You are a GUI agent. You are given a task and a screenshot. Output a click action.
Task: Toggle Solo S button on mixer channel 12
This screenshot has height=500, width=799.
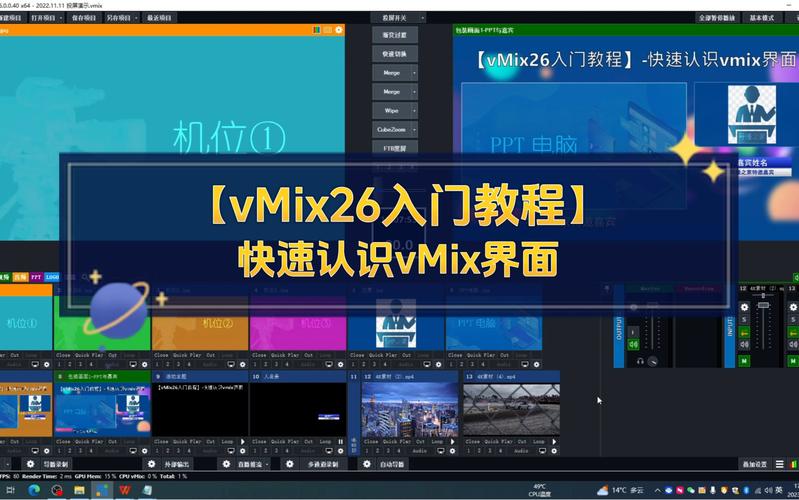coord(744,320)
